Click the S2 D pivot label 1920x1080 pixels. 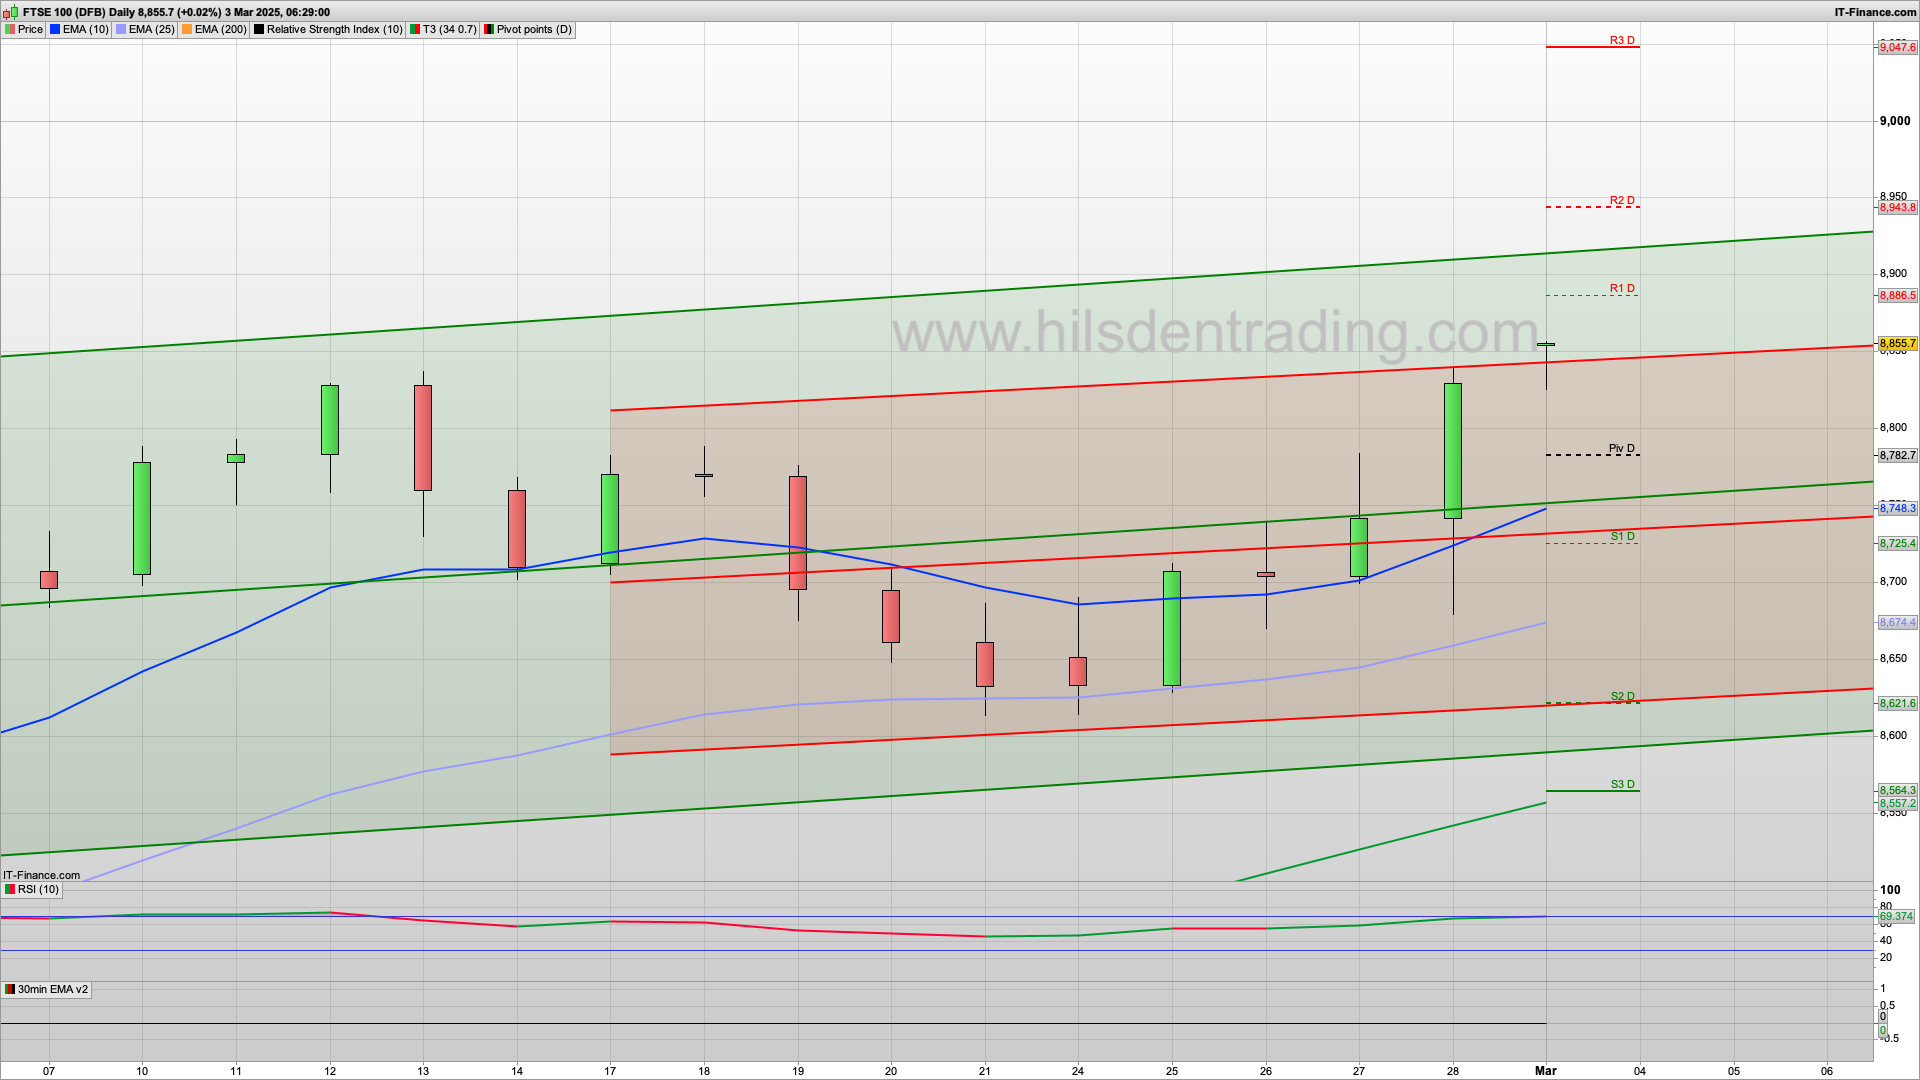click(1623, 697)
